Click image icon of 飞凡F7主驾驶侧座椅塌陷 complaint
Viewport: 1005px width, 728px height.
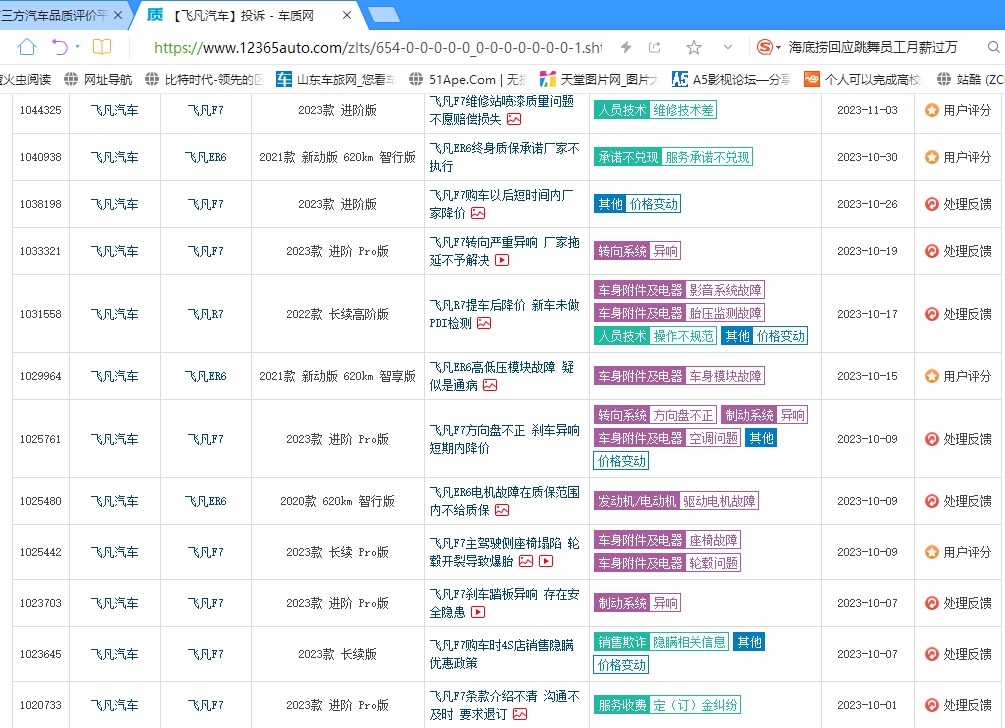click(526, 561)
